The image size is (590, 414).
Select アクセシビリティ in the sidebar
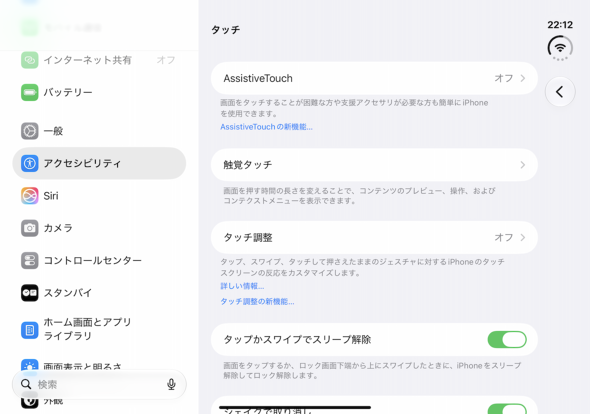[x=99, y=163]
